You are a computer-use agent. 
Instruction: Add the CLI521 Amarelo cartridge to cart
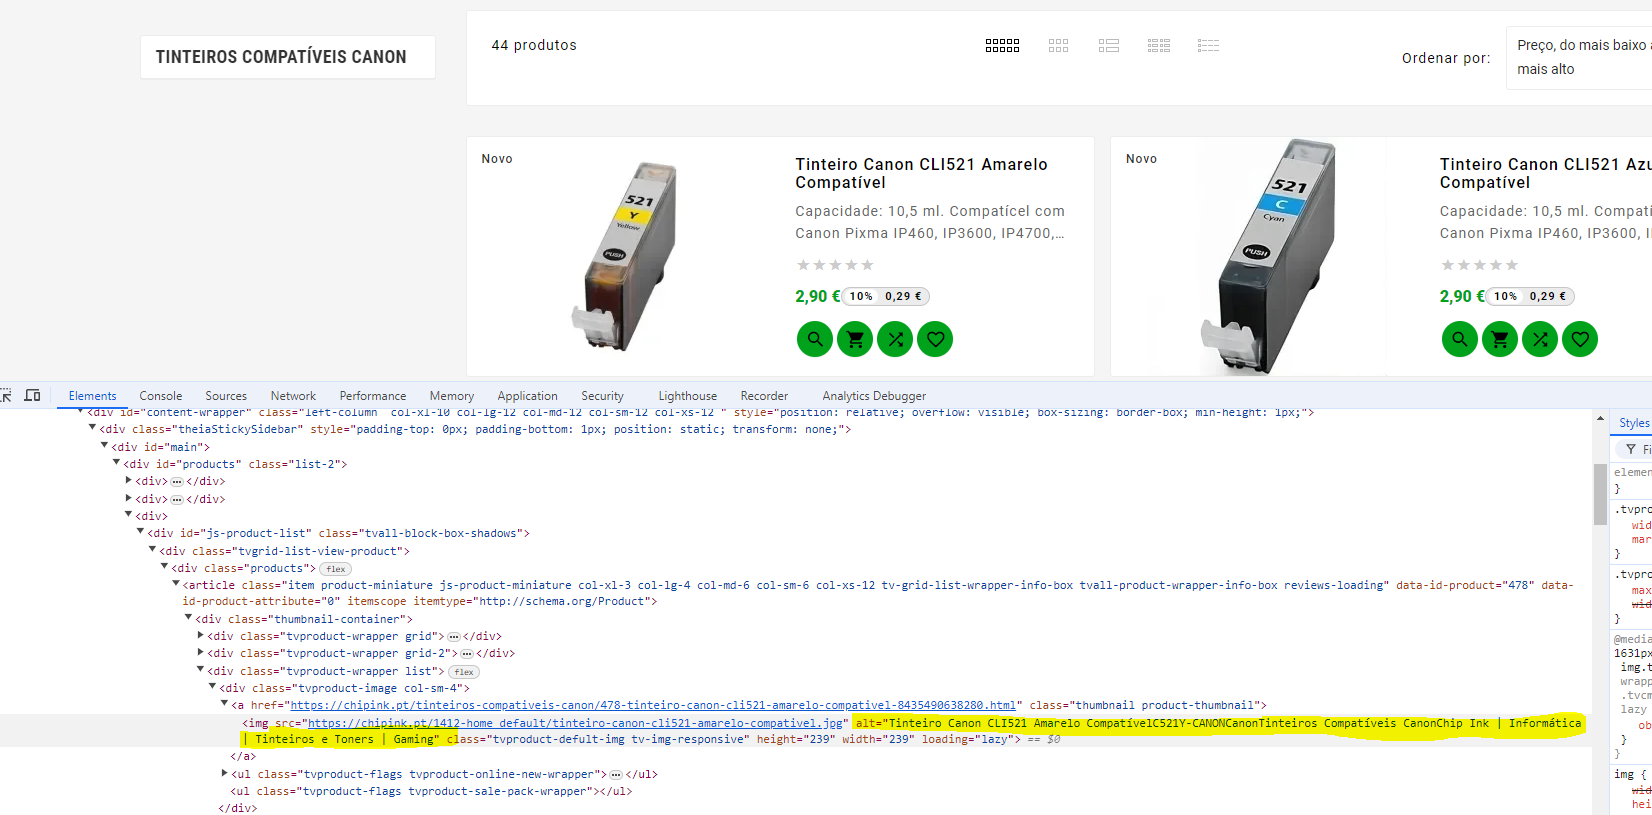(855, 339)
